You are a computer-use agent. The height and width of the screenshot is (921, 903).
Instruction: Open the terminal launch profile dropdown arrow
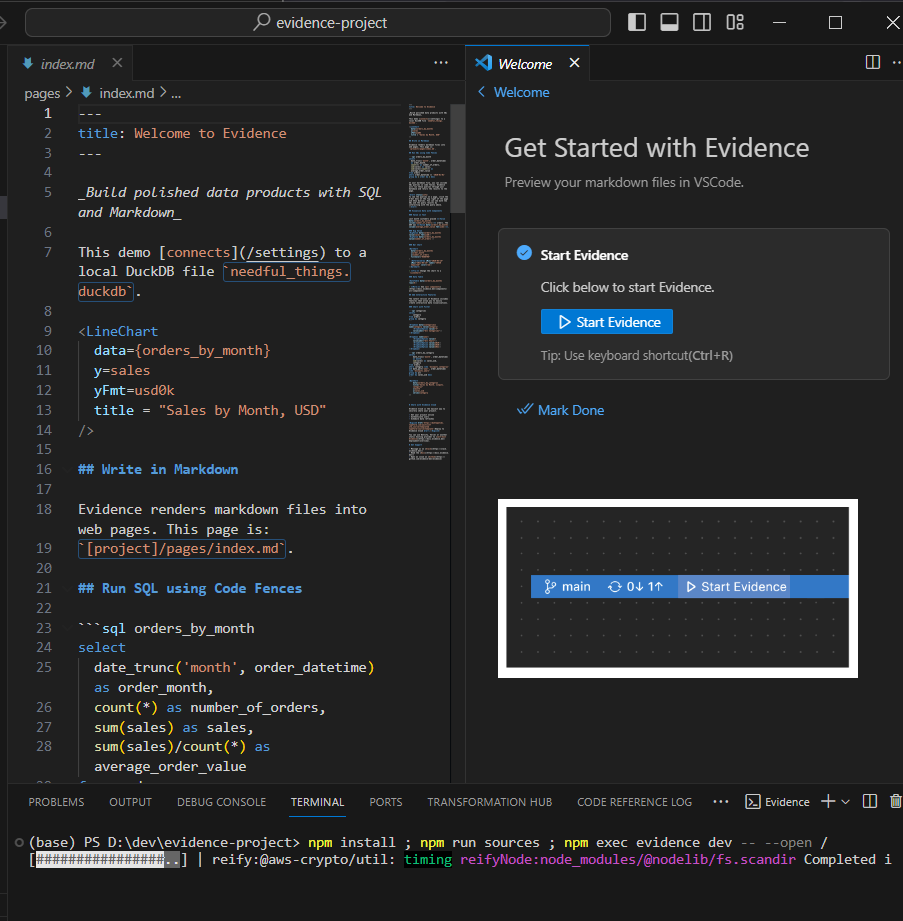(x=845, y=802)
